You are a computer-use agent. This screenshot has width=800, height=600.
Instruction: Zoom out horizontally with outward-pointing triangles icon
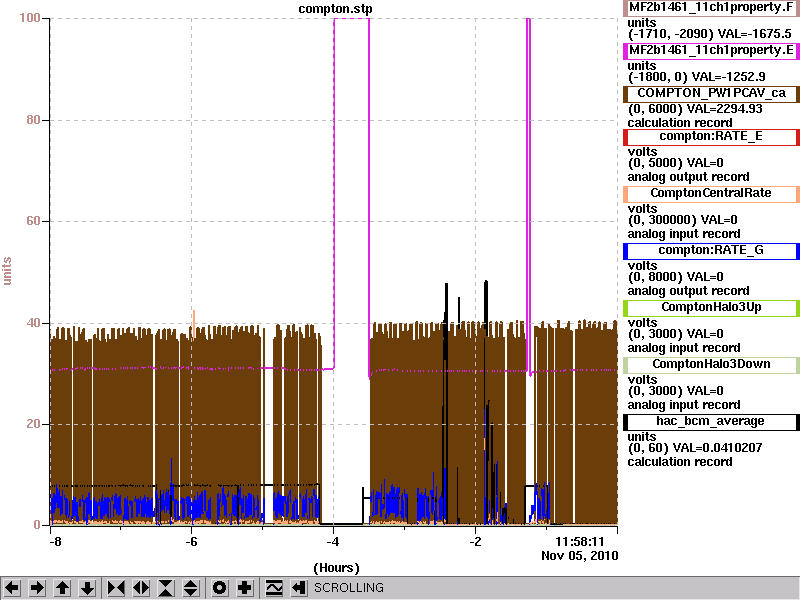(141, 588)
